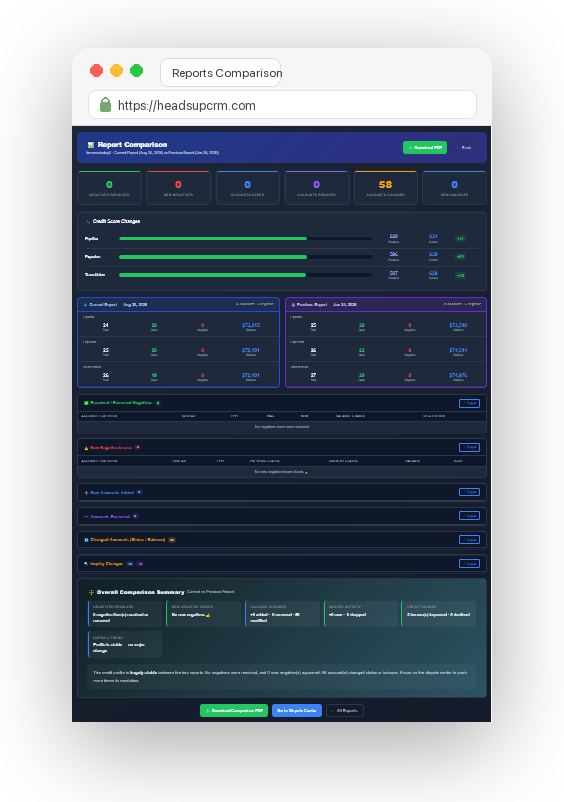Toggle the Changed Accounts section
This screenshot has width=564, height=802.
coord(469,540)
